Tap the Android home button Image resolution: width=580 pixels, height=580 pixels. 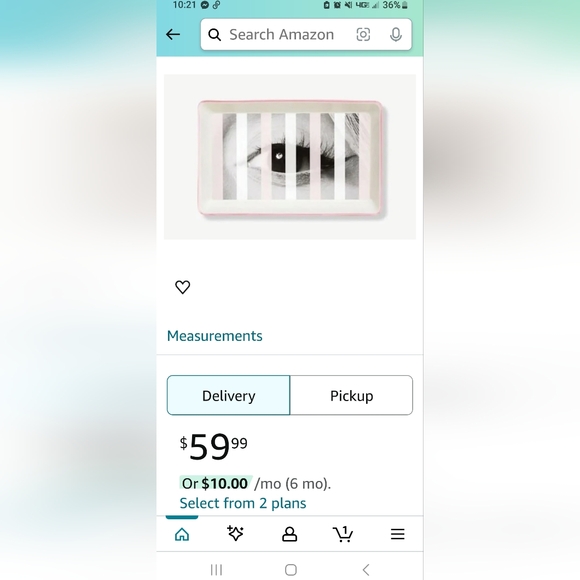click(x=291, y=570)
